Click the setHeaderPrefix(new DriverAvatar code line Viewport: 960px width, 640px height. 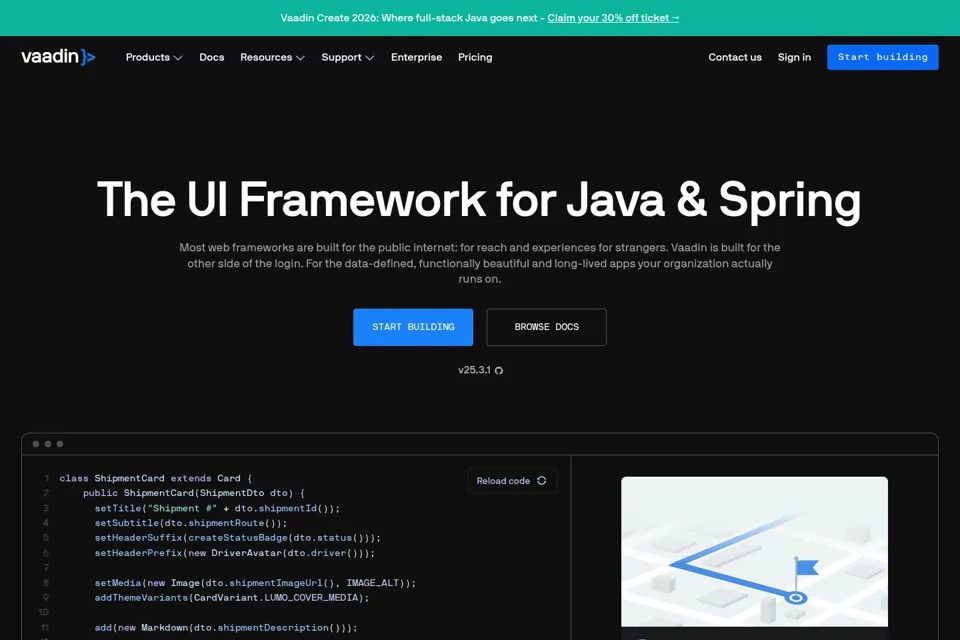coord(234,553)
